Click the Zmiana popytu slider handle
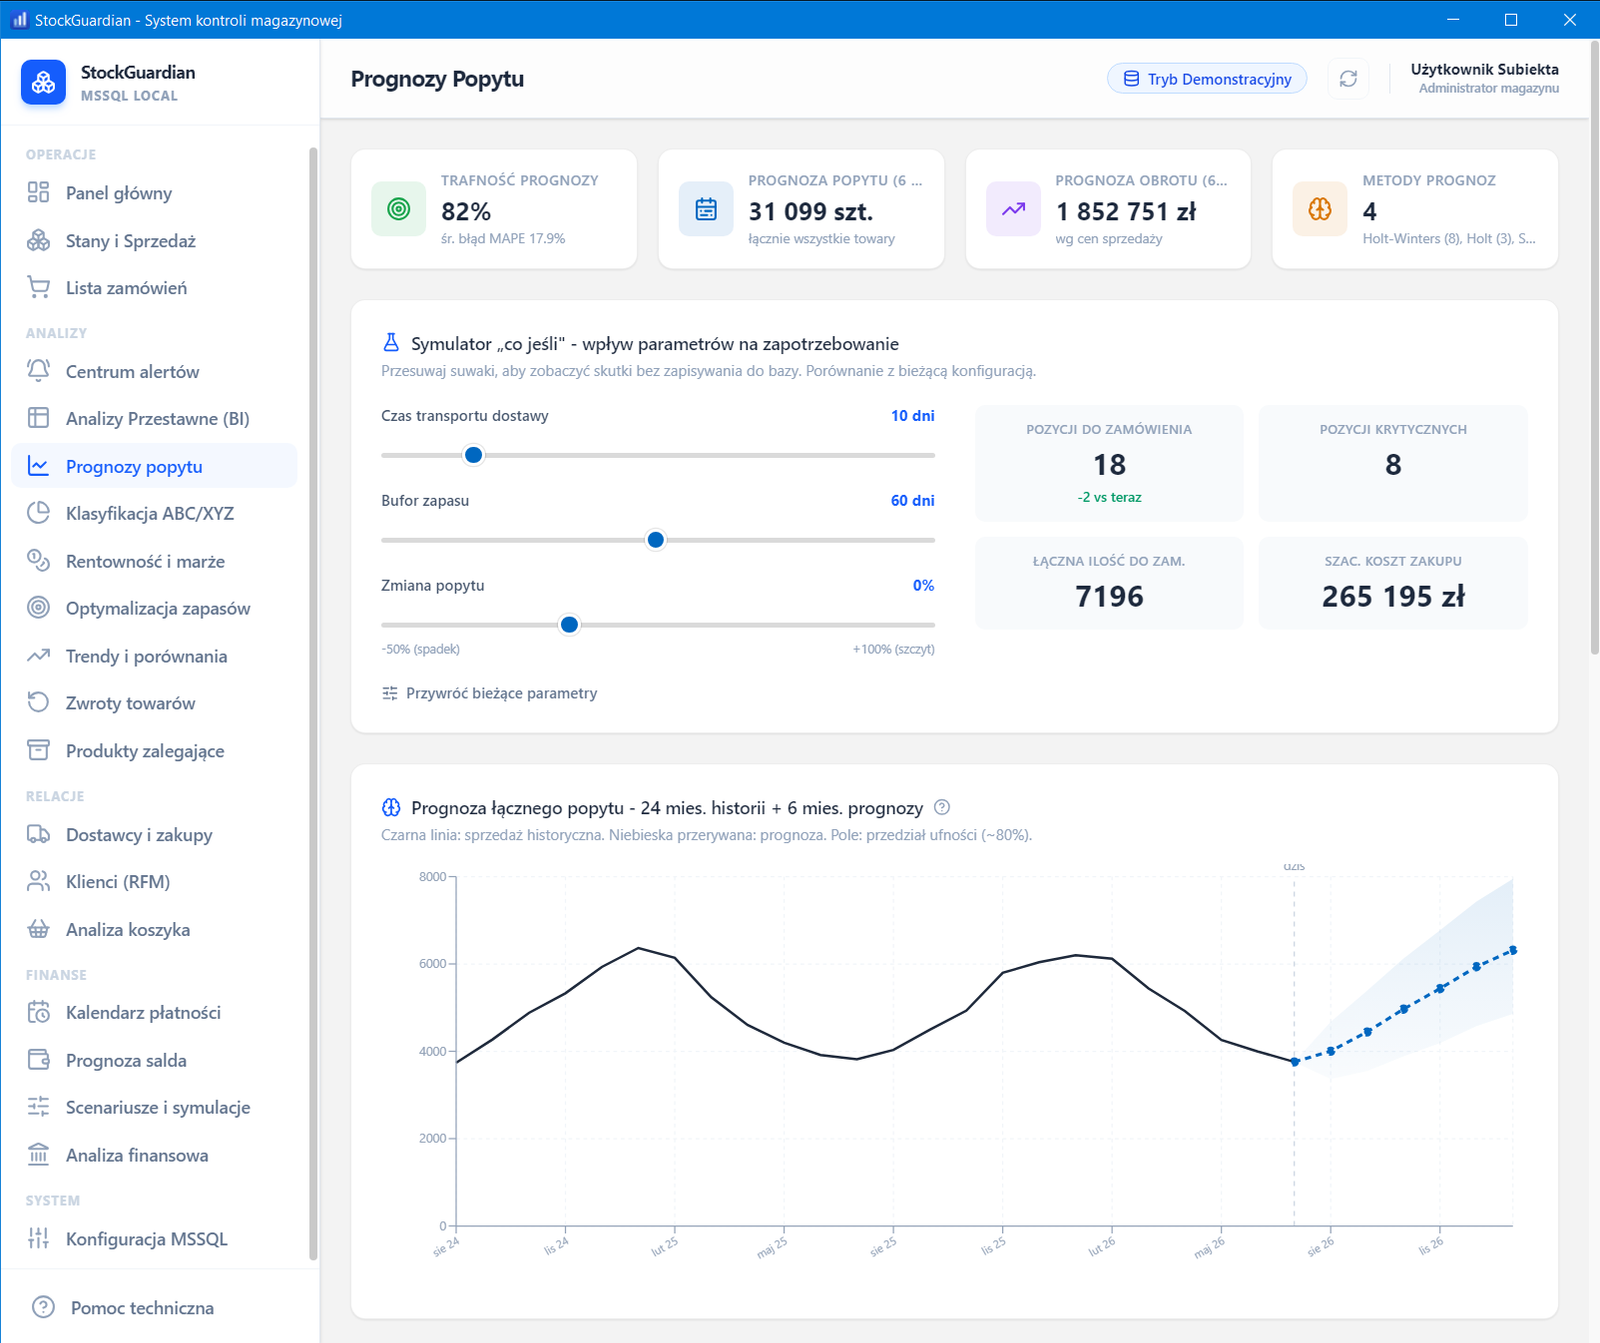The width and height of the screenshot is (1600, 1343). (x=569, y=625)
